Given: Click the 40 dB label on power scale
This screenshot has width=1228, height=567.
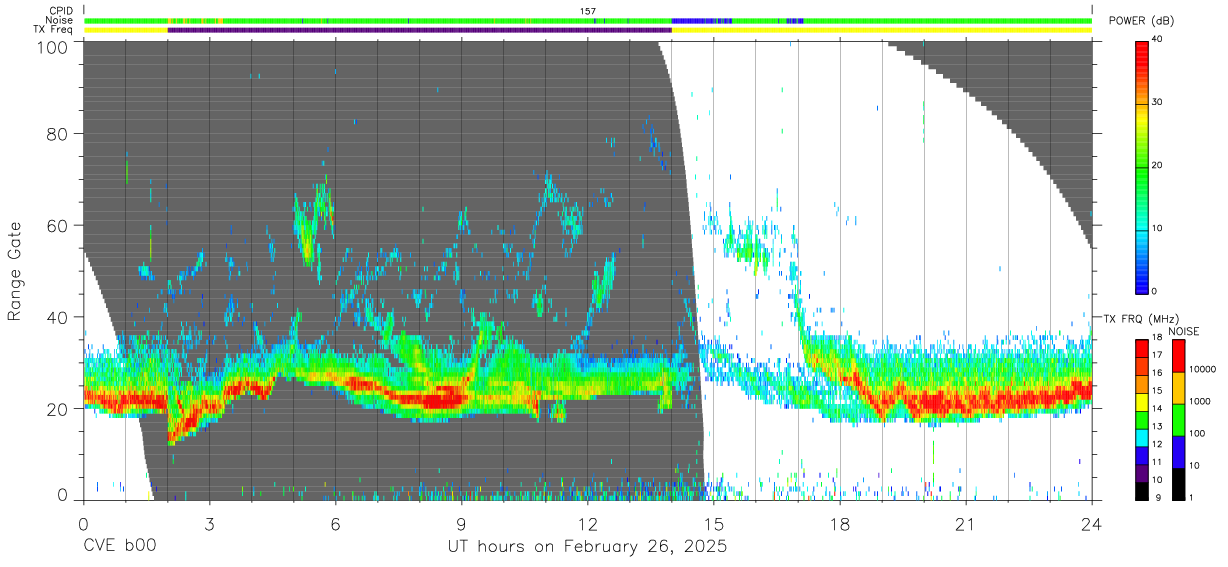Looking at the screenshot, I should click(x=1159, y=40).
